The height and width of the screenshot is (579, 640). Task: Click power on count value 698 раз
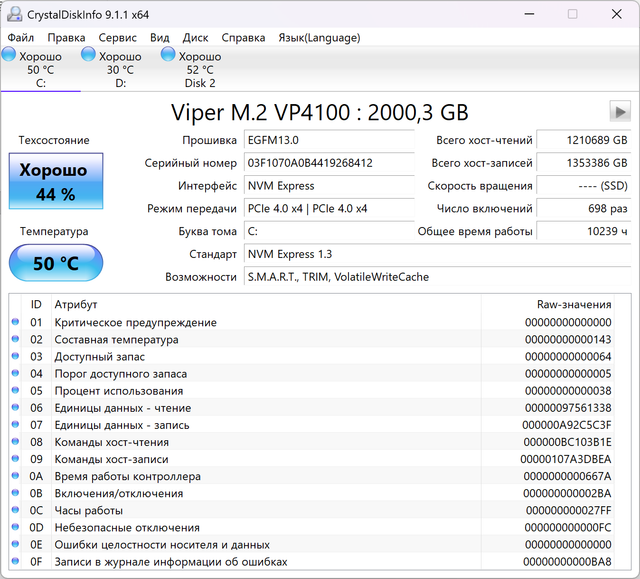(584, 209)
